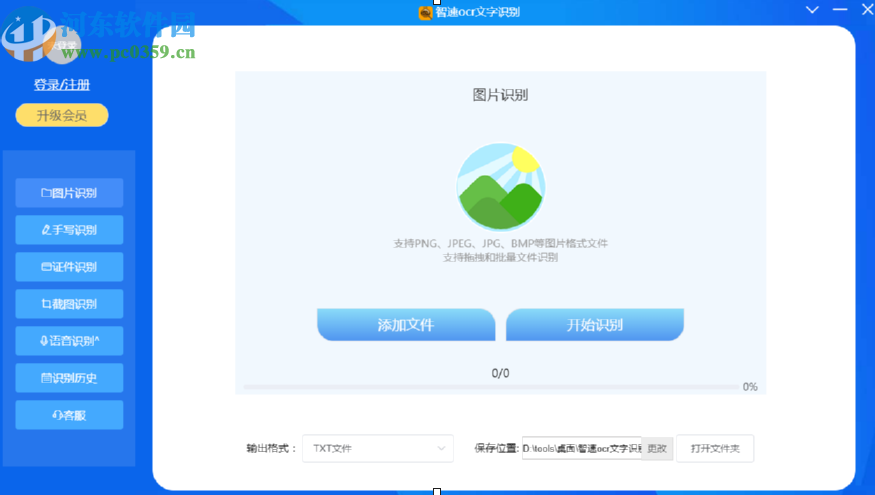Minimize the OCR window
This screenshot has width=875, height=495.
coord(840,10)
